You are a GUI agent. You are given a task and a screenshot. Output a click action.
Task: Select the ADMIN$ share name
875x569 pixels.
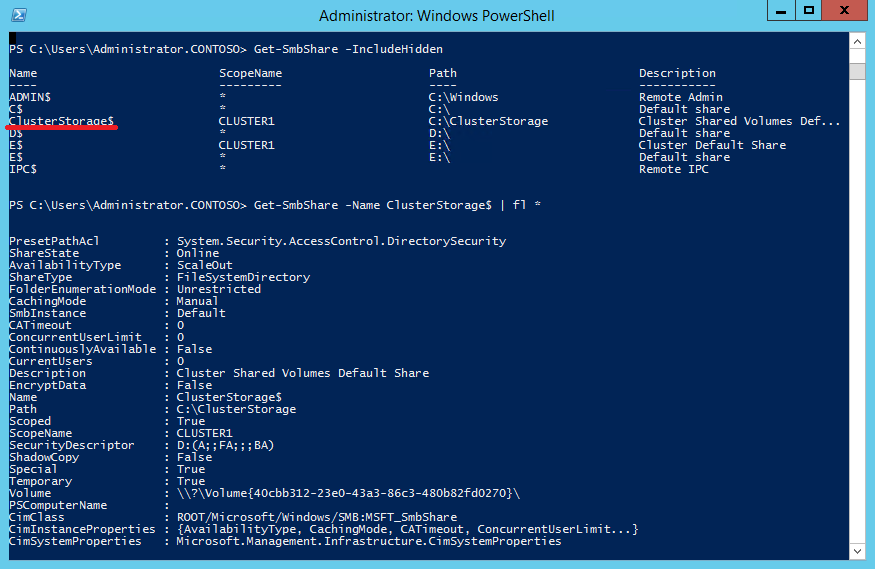[30, 97]
